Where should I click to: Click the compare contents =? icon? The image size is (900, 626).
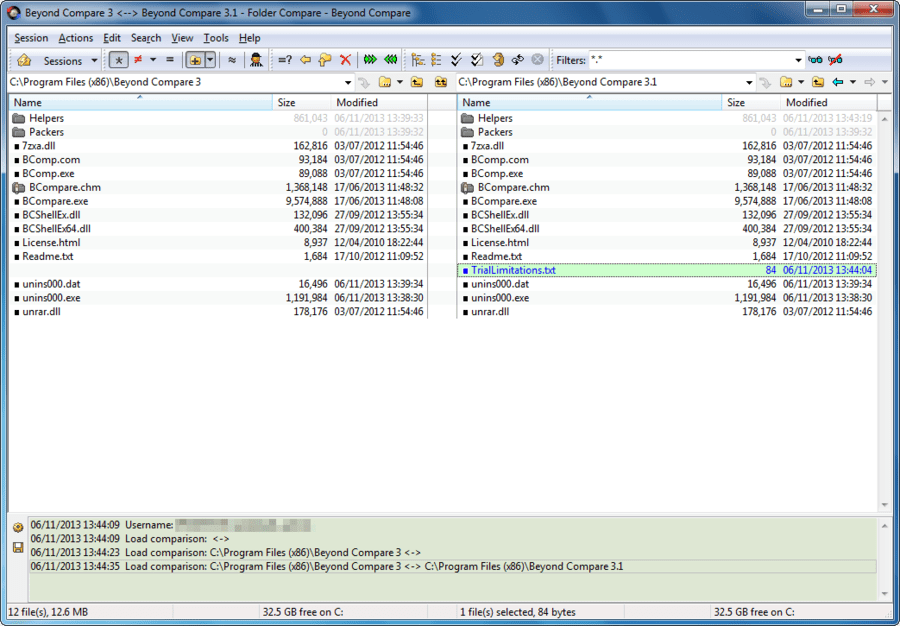(285, 61)
